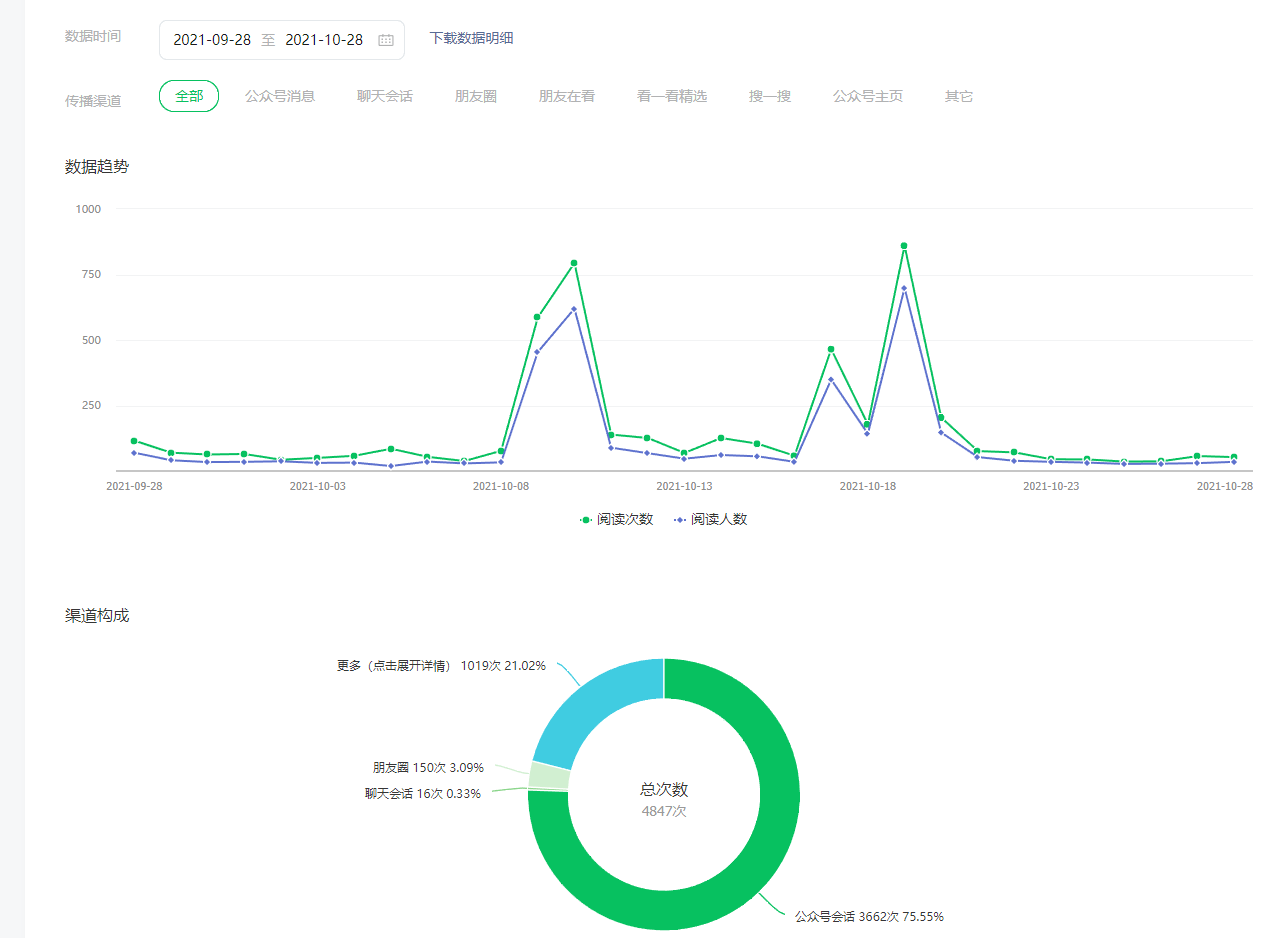
Task: Click highest green peak point near 2021-10-19
Action: click(904, 246)
